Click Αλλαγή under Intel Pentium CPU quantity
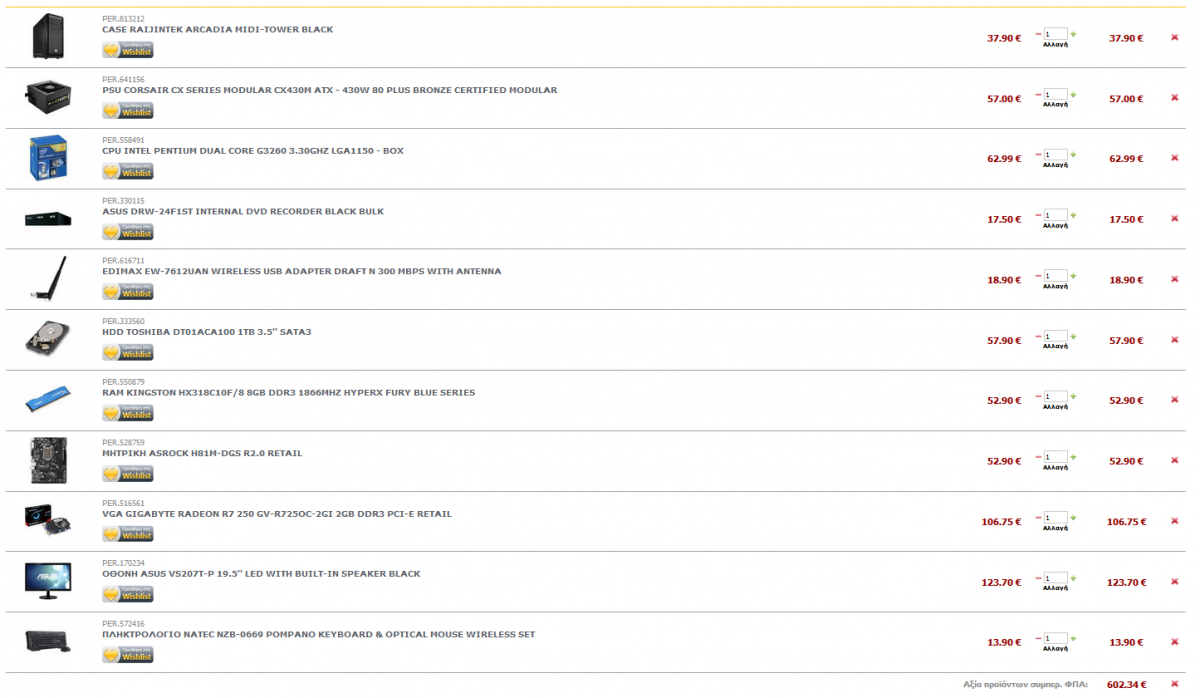 (x=1055, y=165)
